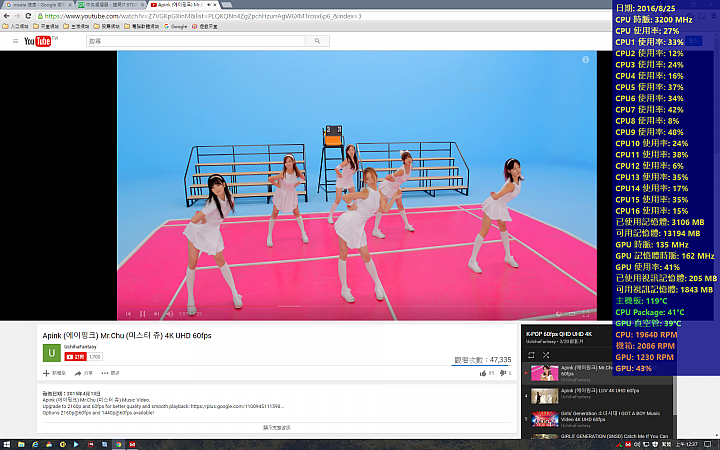Click the browser forward arrow
The width and height of the screenshot is (720, 450).
(x=17, y=16)
